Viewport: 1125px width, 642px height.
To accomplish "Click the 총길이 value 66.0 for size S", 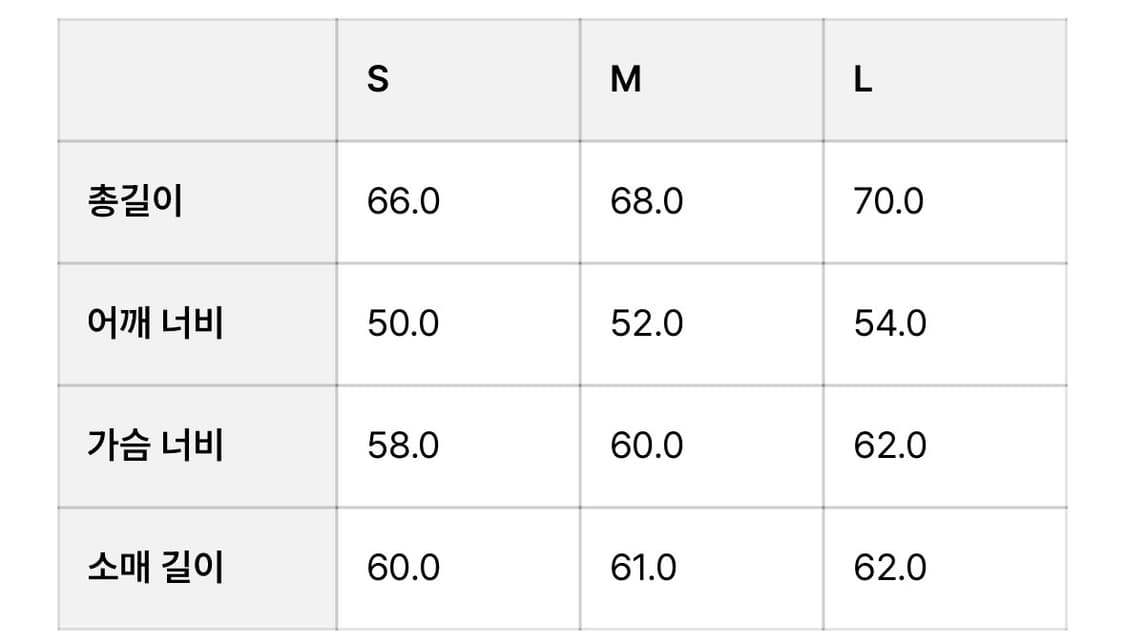I will click(x=403, y=202).
